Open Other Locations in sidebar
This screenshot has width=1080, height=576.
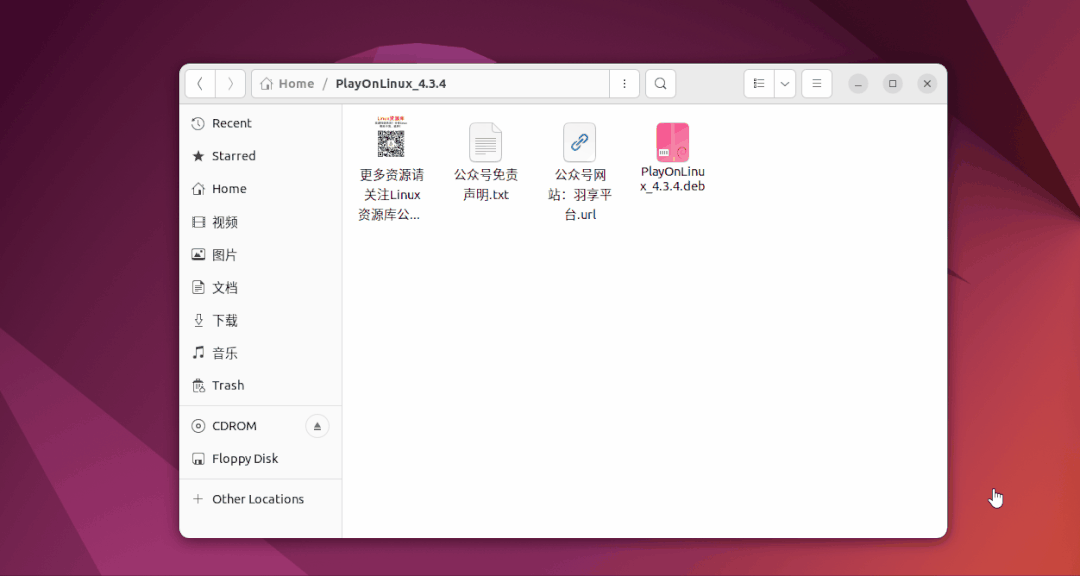260,499
